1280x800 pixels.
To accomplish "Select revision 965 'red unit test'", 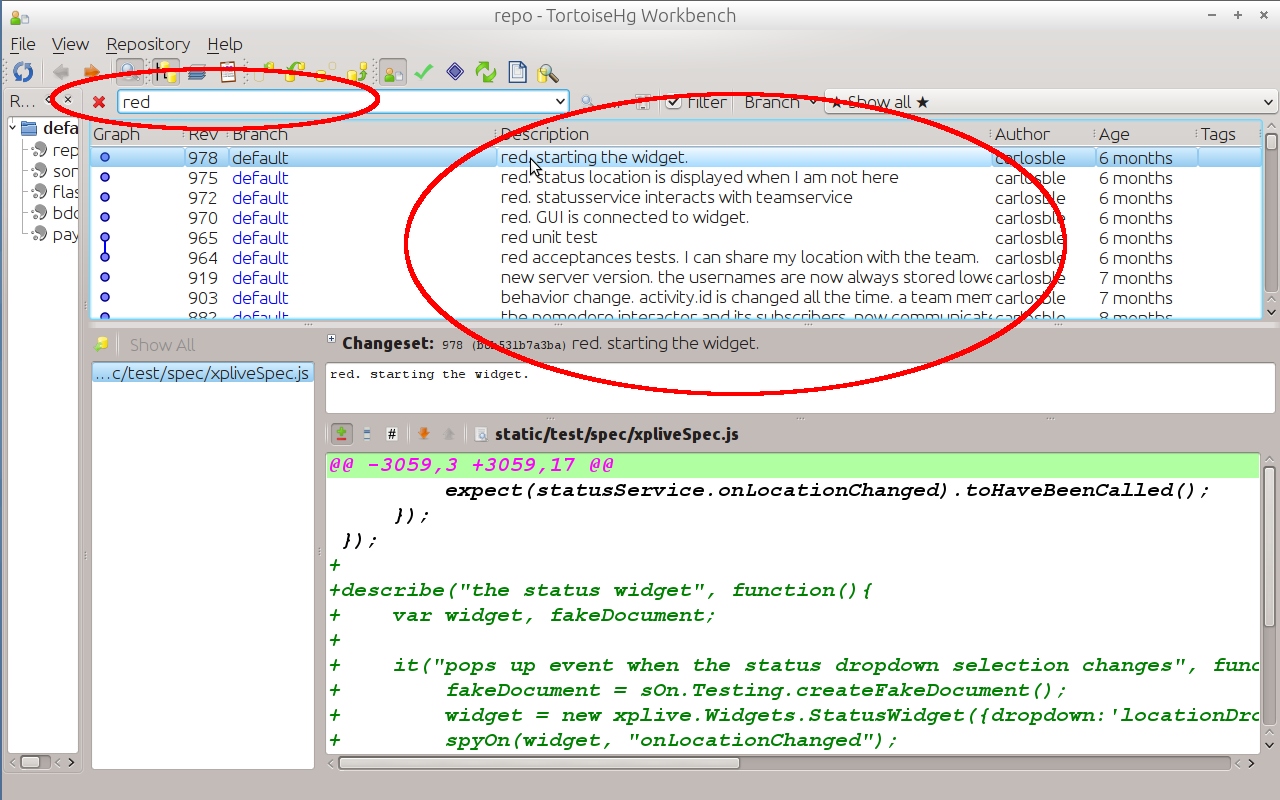I will tap(676, 238).
